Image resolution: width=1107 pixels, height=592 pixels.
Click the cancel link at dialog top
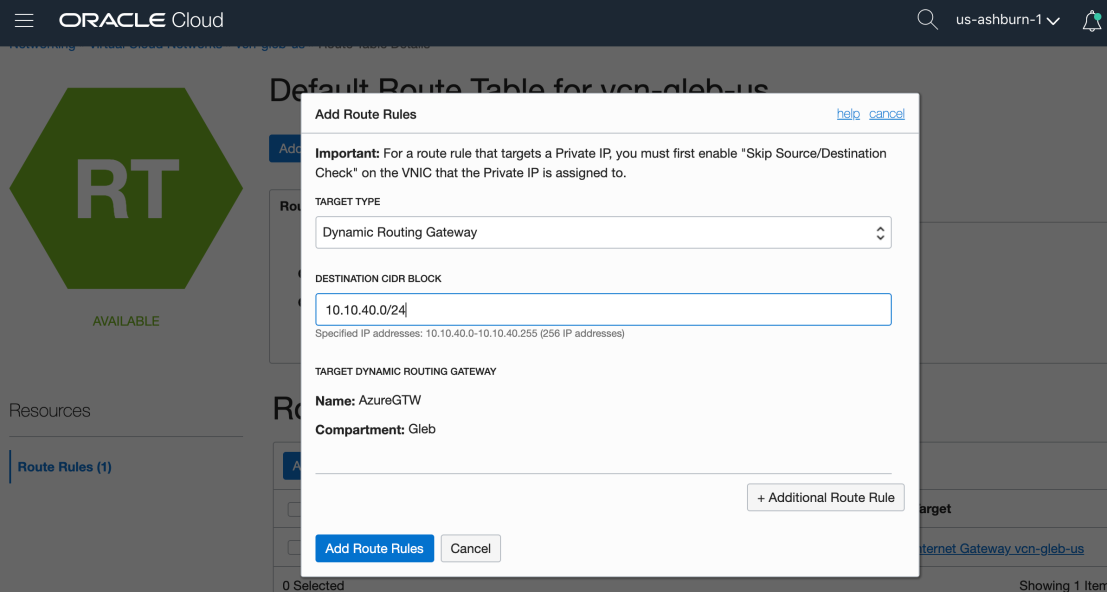886,114
